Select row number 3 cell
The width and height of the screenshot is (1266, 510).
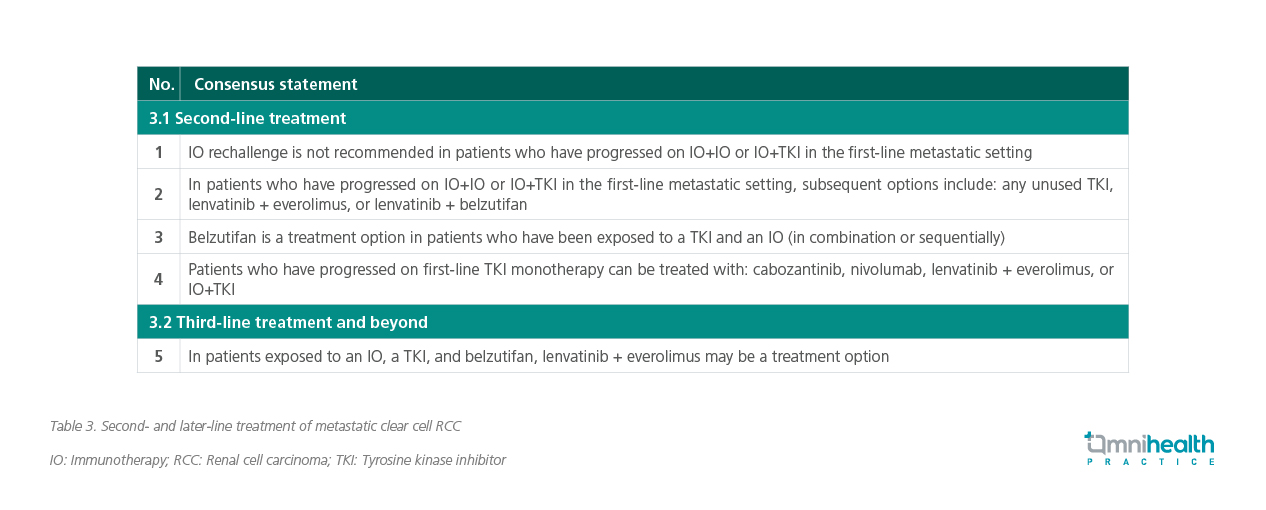click(159, 237)
